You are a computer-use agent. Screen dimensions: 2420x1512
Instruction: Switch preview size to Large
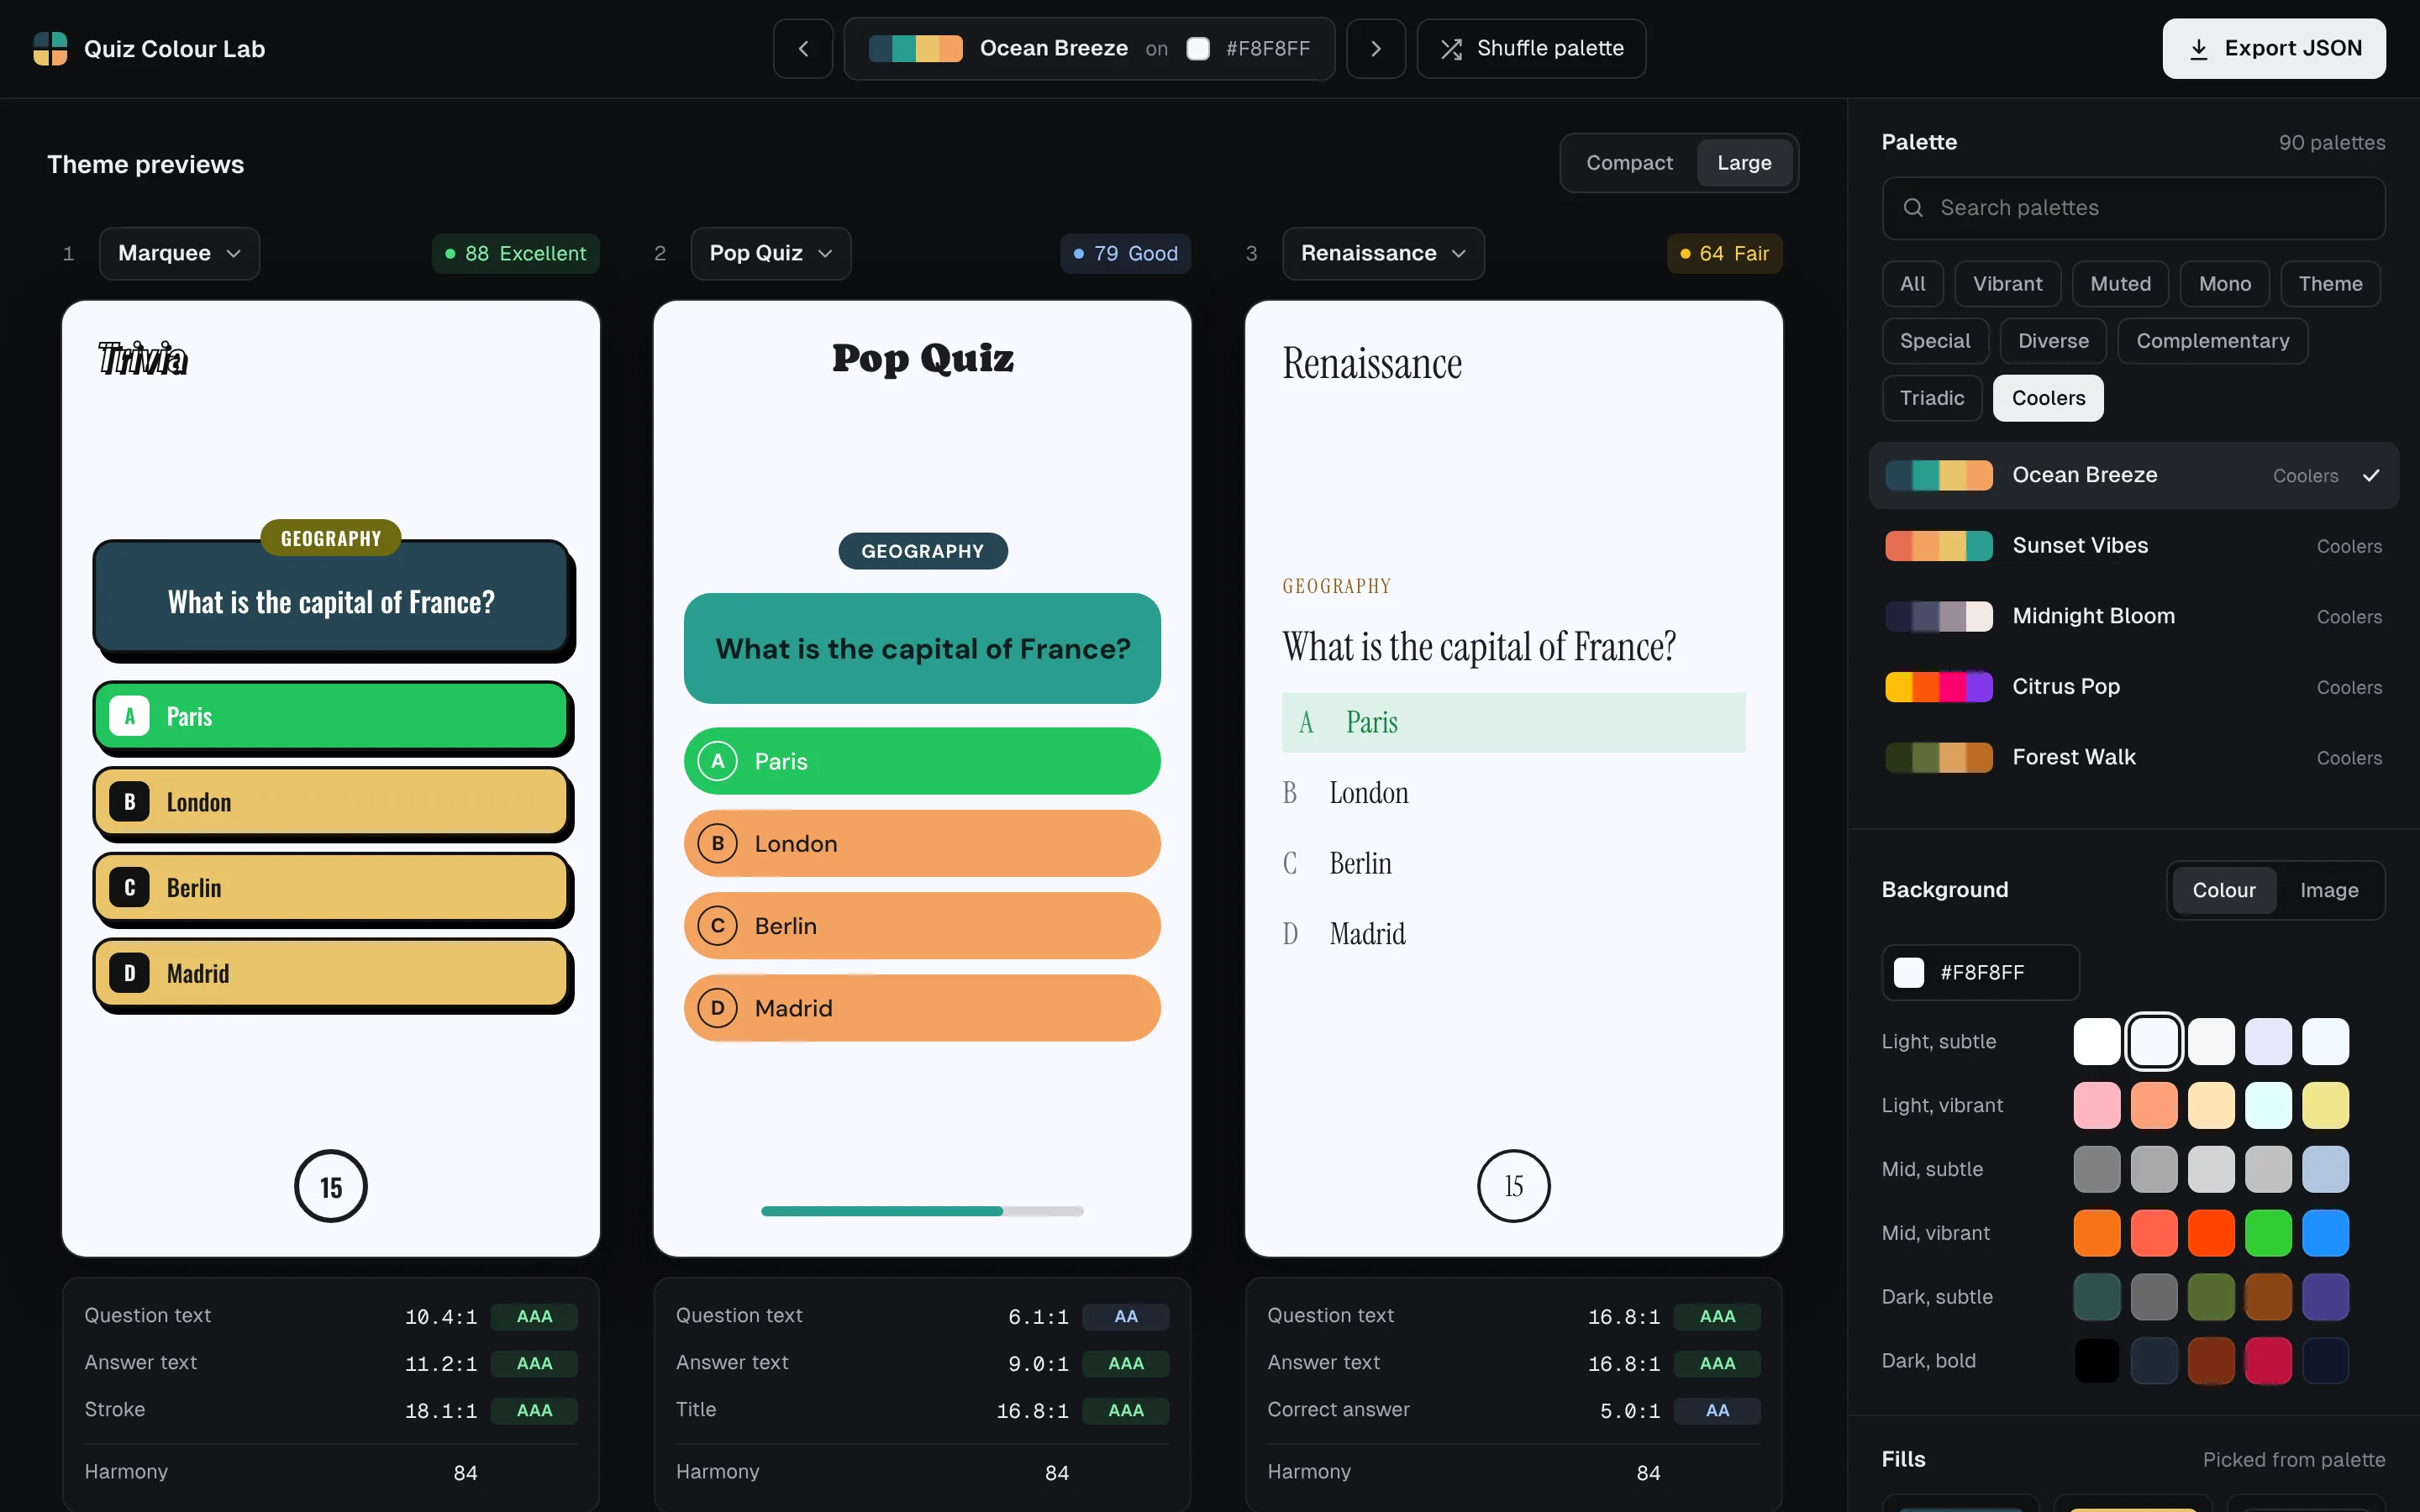pos(1744,163)
